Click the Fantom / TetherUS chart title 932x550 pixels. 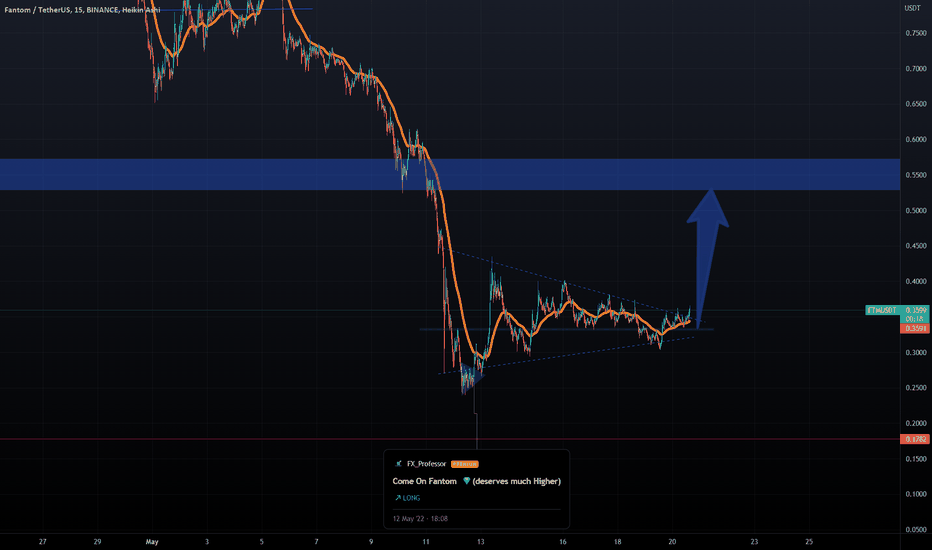coord(82,10)
